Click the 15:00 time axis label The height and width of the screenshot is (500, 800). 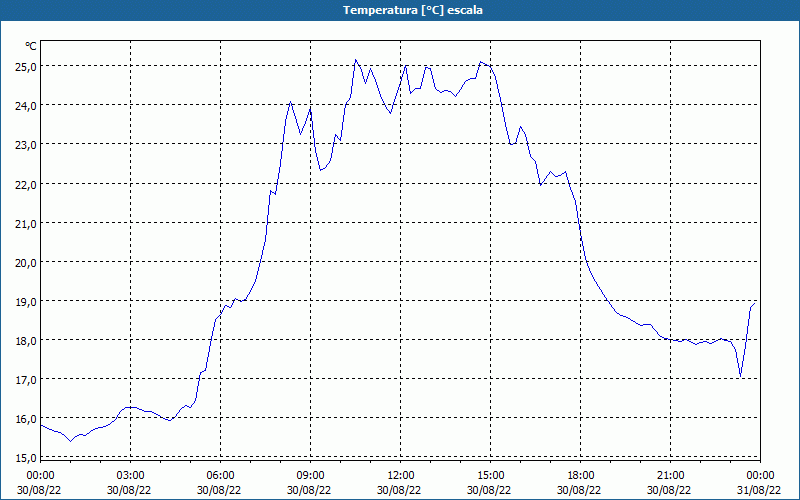pyautogui.click(x=490, y=476)
